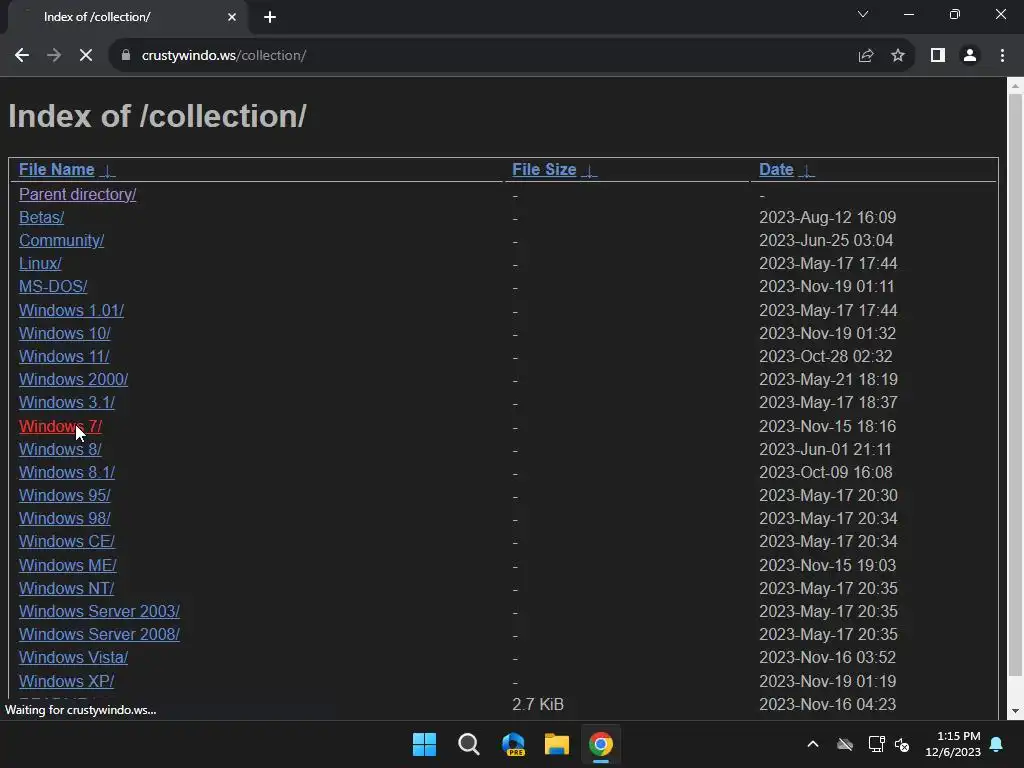Open the Chrome profile menu
The height and width of the screenshot is (768, 1024).
click(x=970, y=56)
